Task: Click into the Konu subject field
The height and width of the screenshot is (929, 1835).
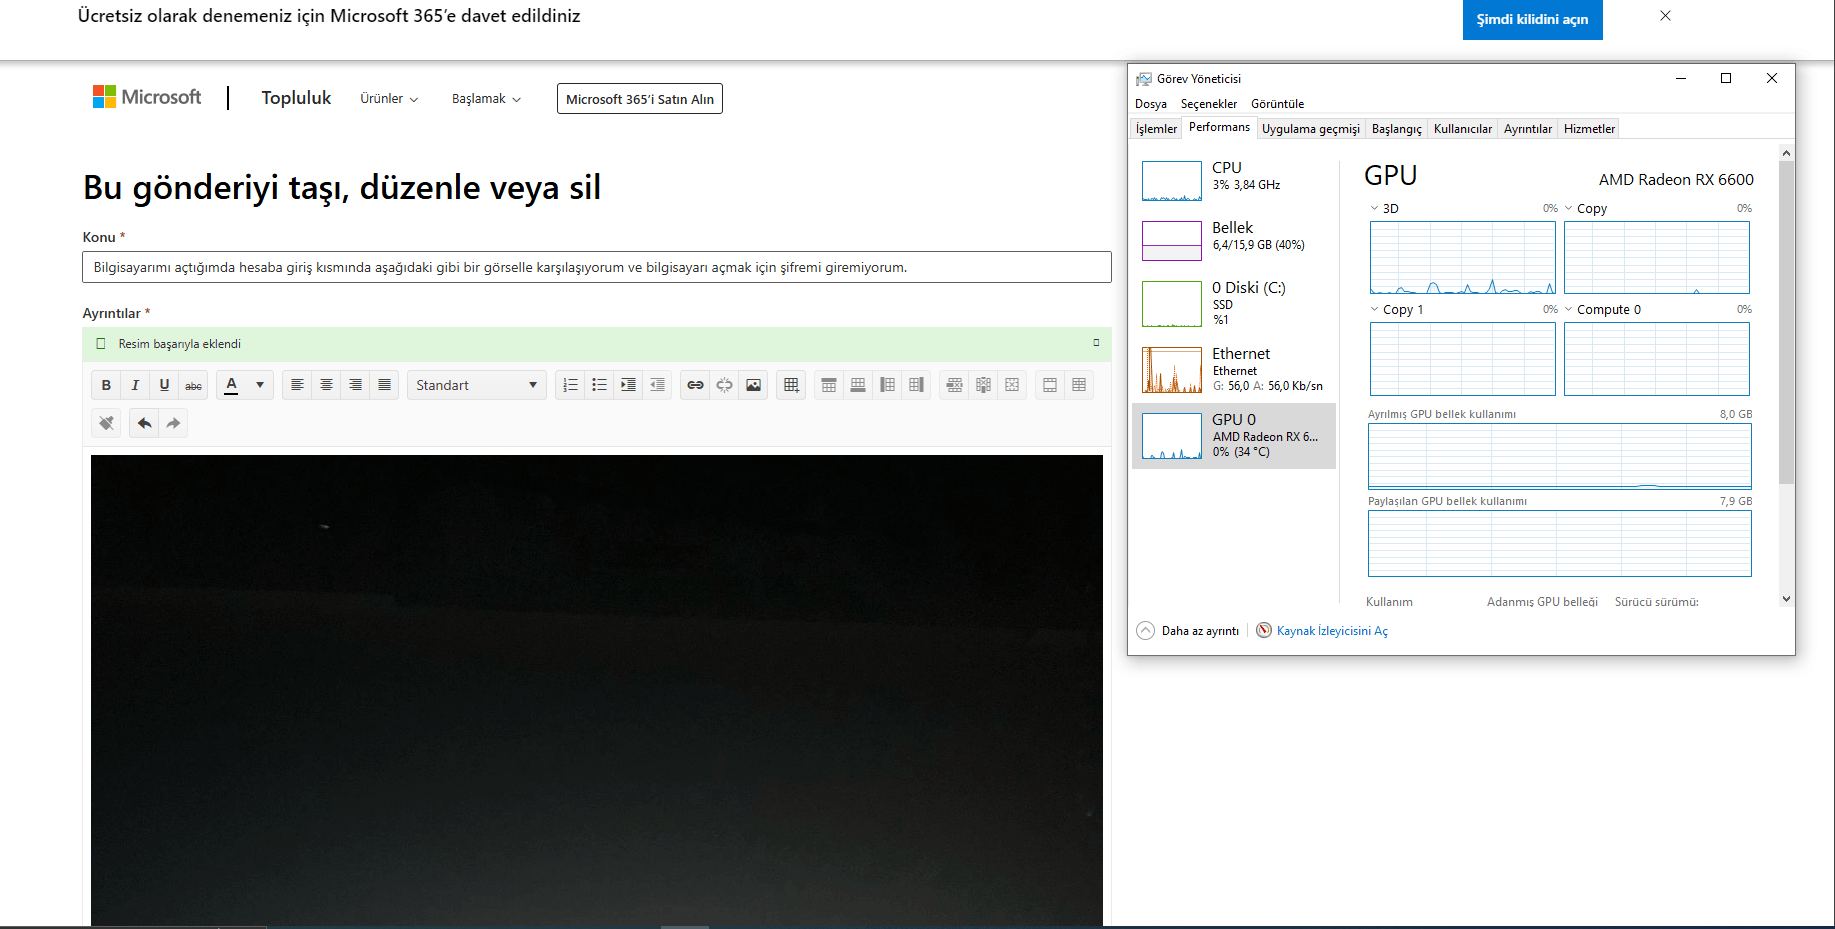Action: [597, 267]
